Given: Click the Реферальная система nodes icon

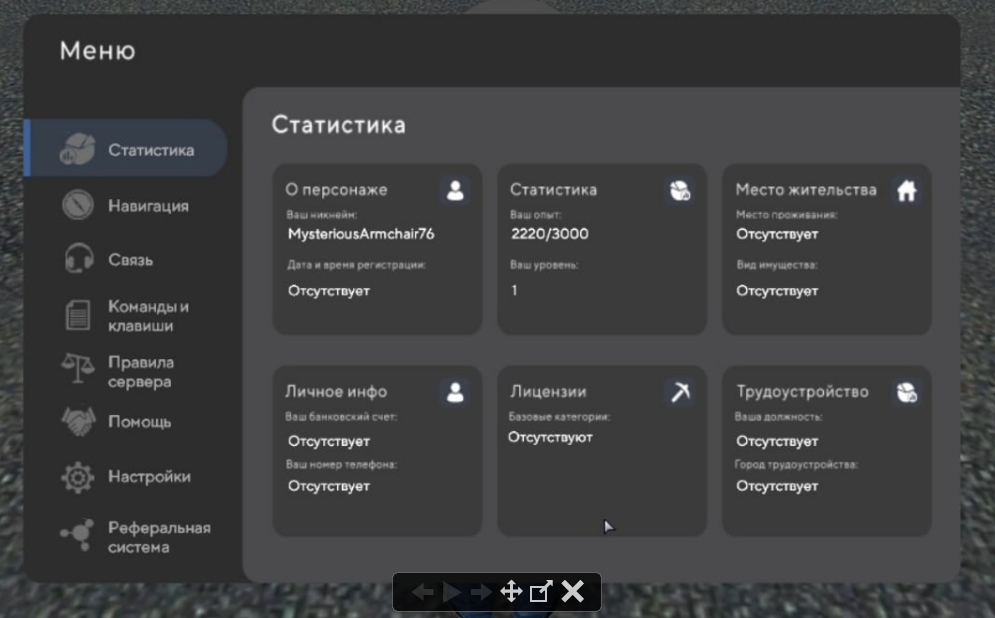Looking at the screenshot, I should [x=77, y=535].
